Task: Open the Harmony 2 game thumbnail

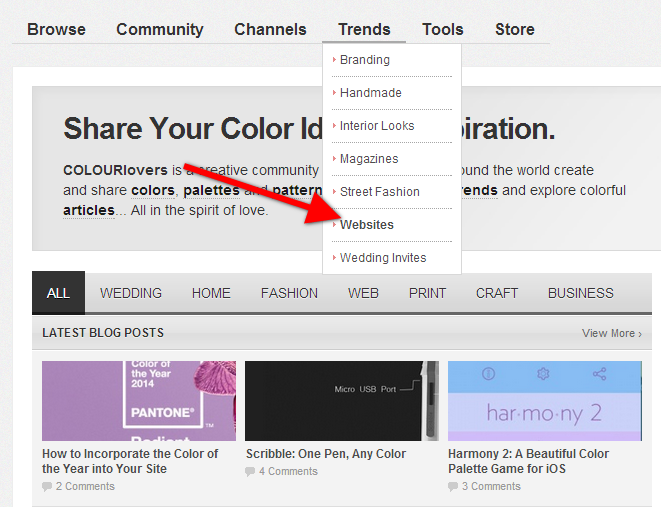Action: pyautogui.click(x=544, y=400)
